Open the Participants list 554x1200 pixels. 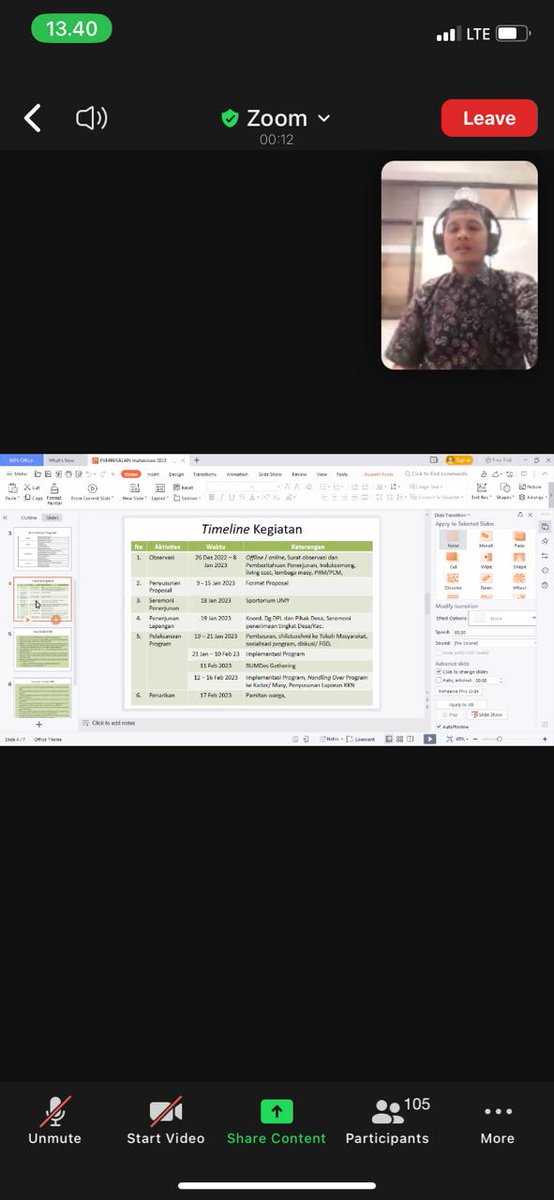(x=387, y=1120)
